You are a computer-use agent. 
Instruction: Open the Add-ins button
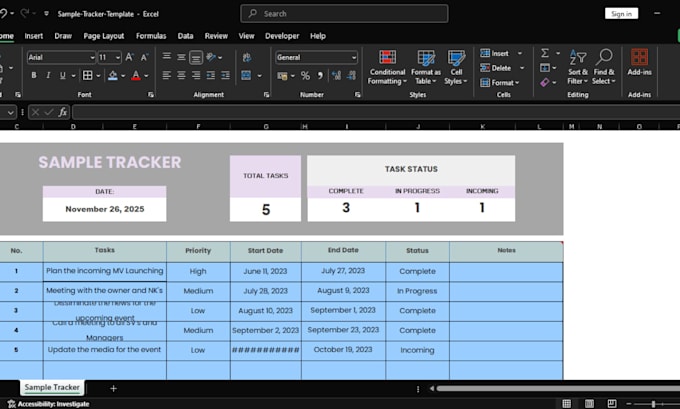coord(639,63)
